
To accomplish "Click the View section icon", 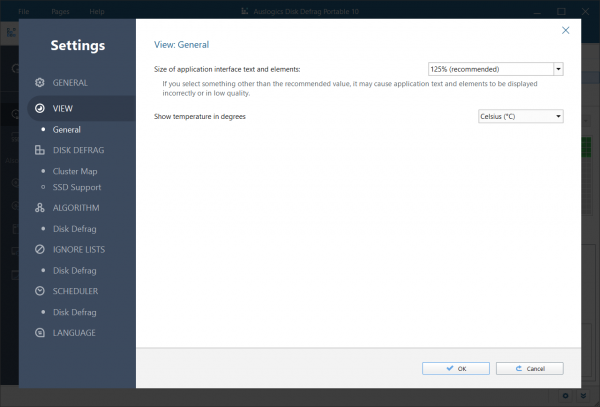I will click(39, 108).
